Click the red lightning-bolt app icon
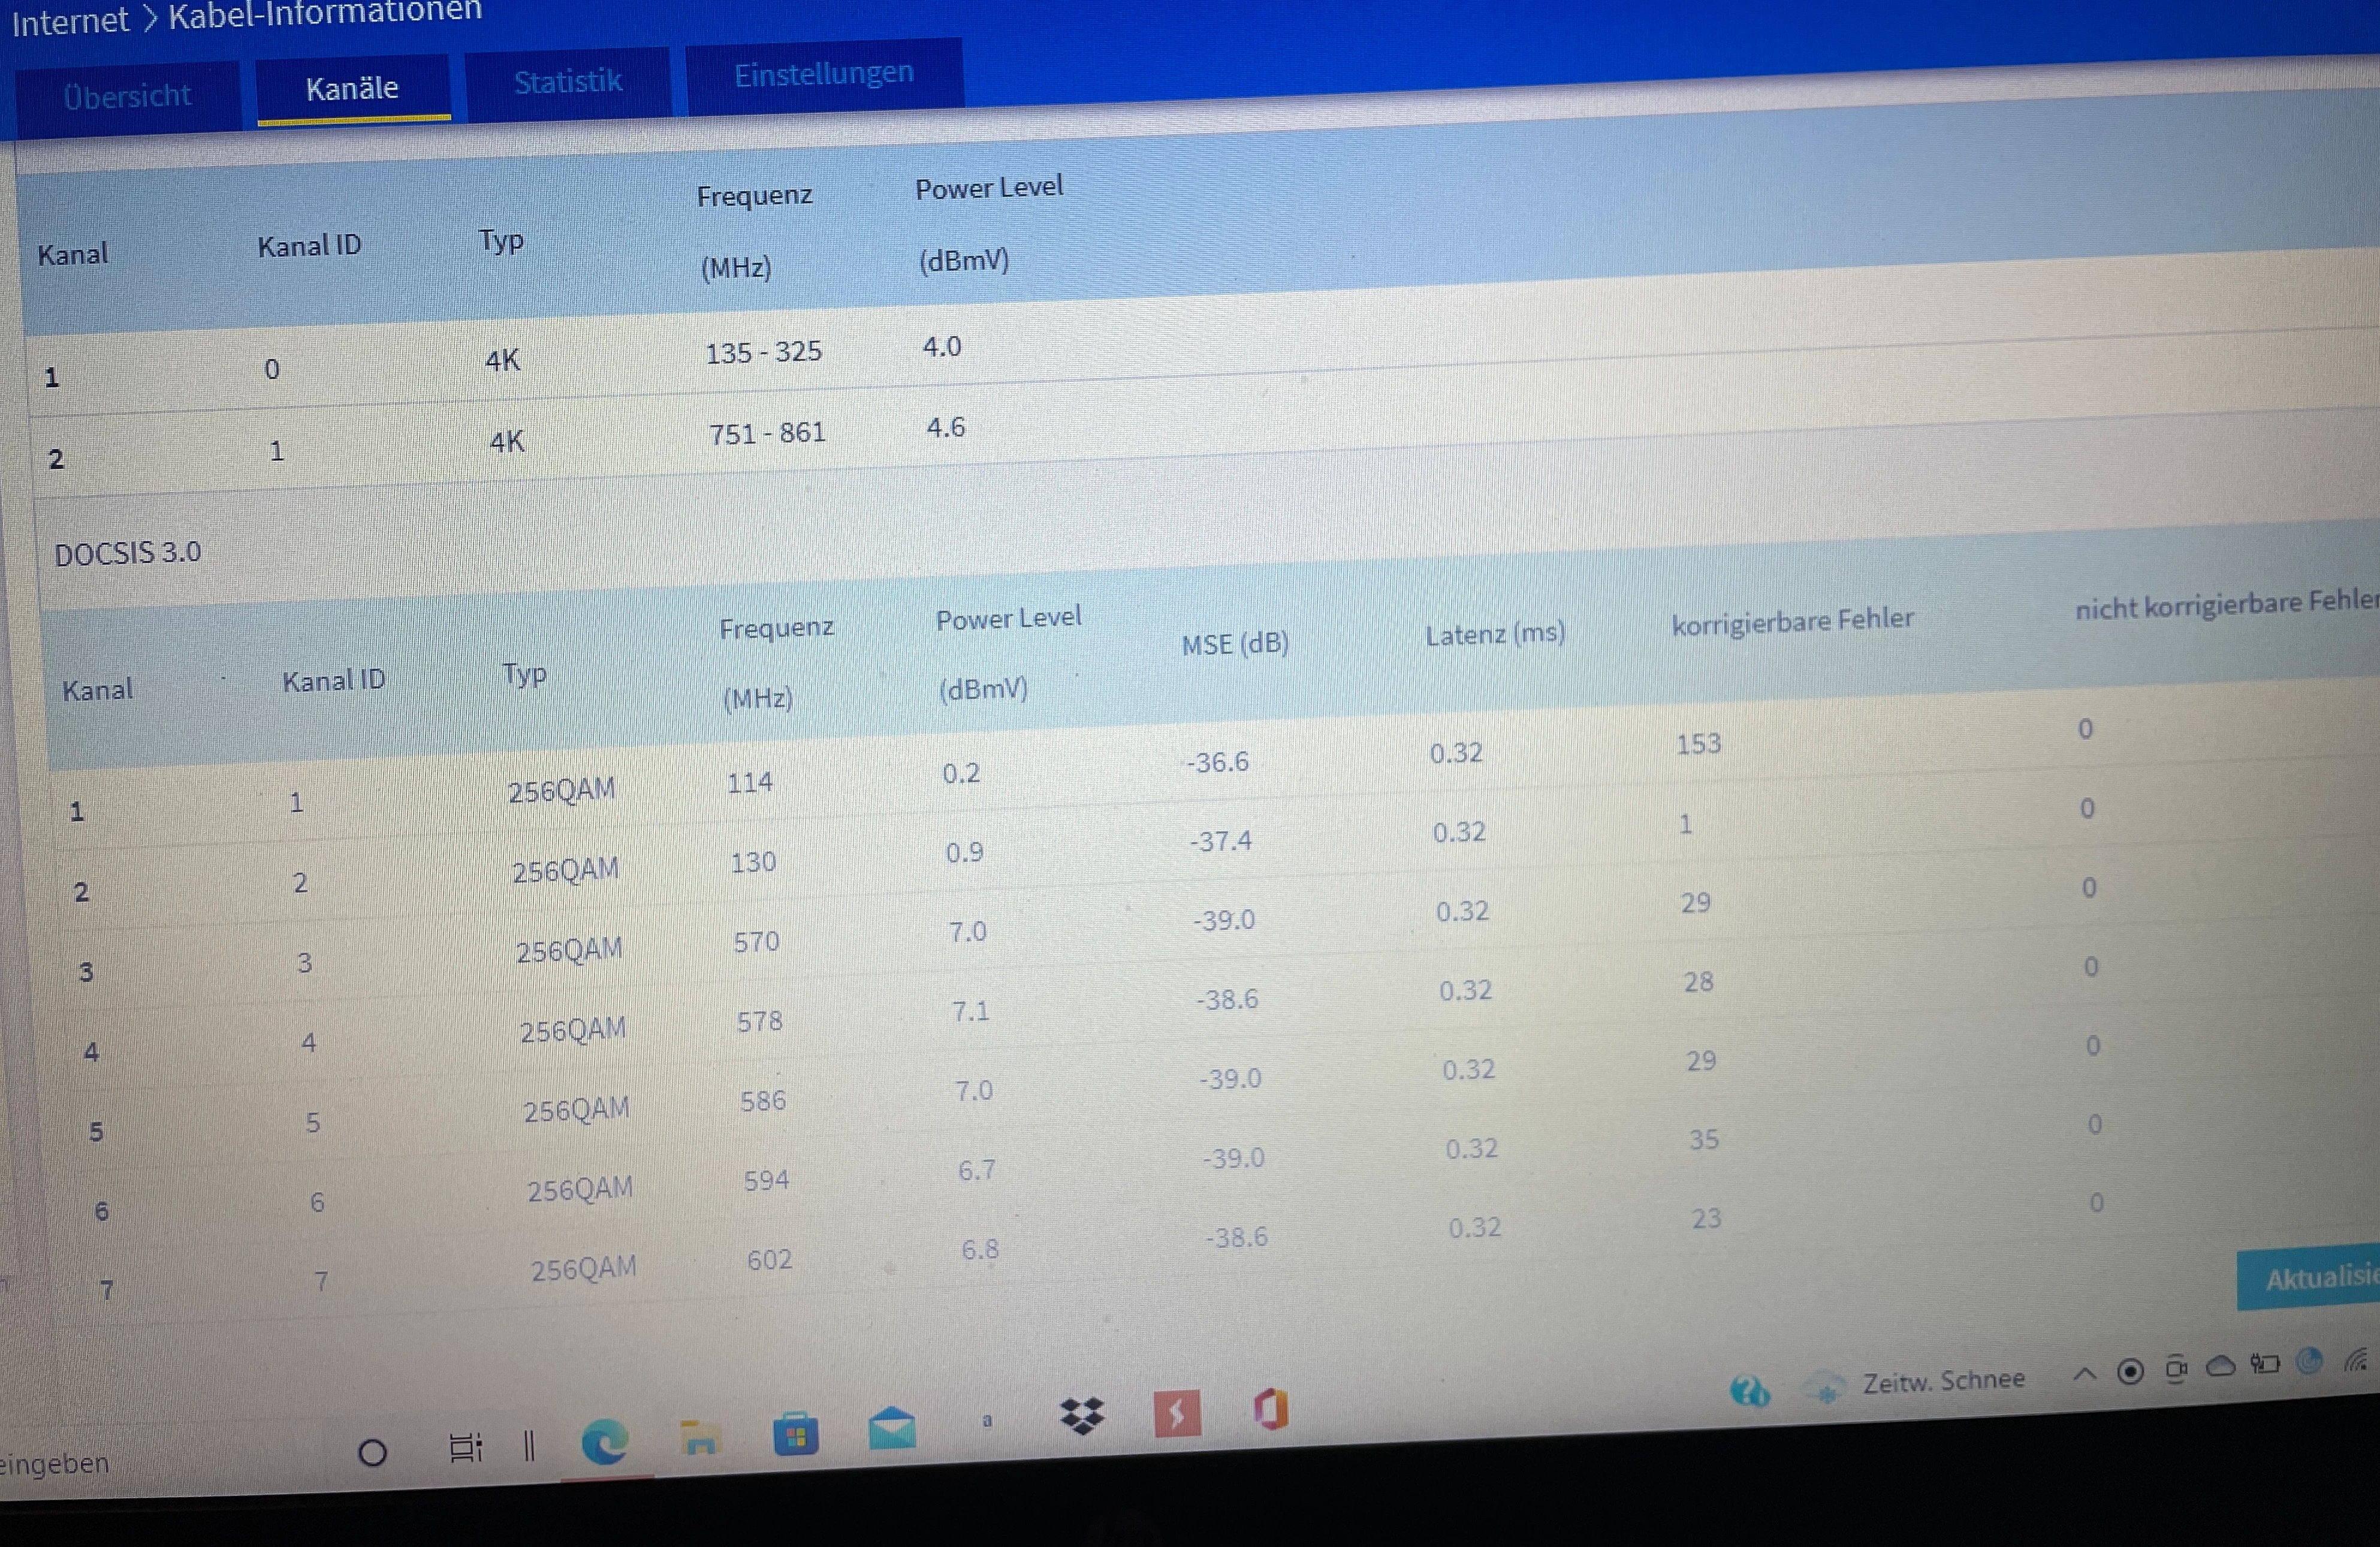Viewport: 2380px width, 1547px height. pyautogui.click(x=1177, y=1414)
